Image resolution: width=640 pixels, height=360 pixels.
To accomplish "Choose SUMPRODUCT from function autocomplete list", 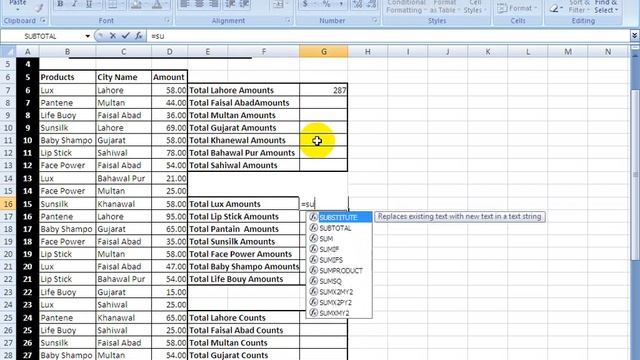I will (x=339, y=271).
